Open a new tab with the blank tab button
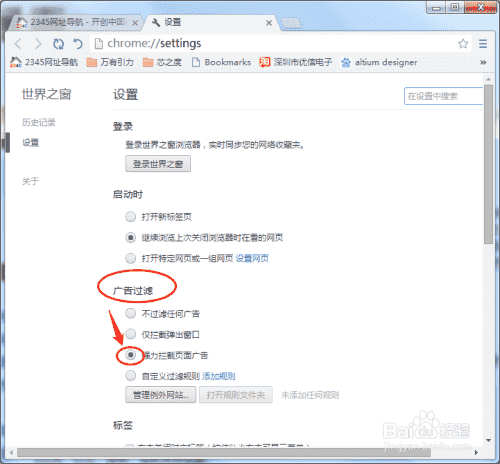This screenshot has width=500, height=464. click(292, 23)
